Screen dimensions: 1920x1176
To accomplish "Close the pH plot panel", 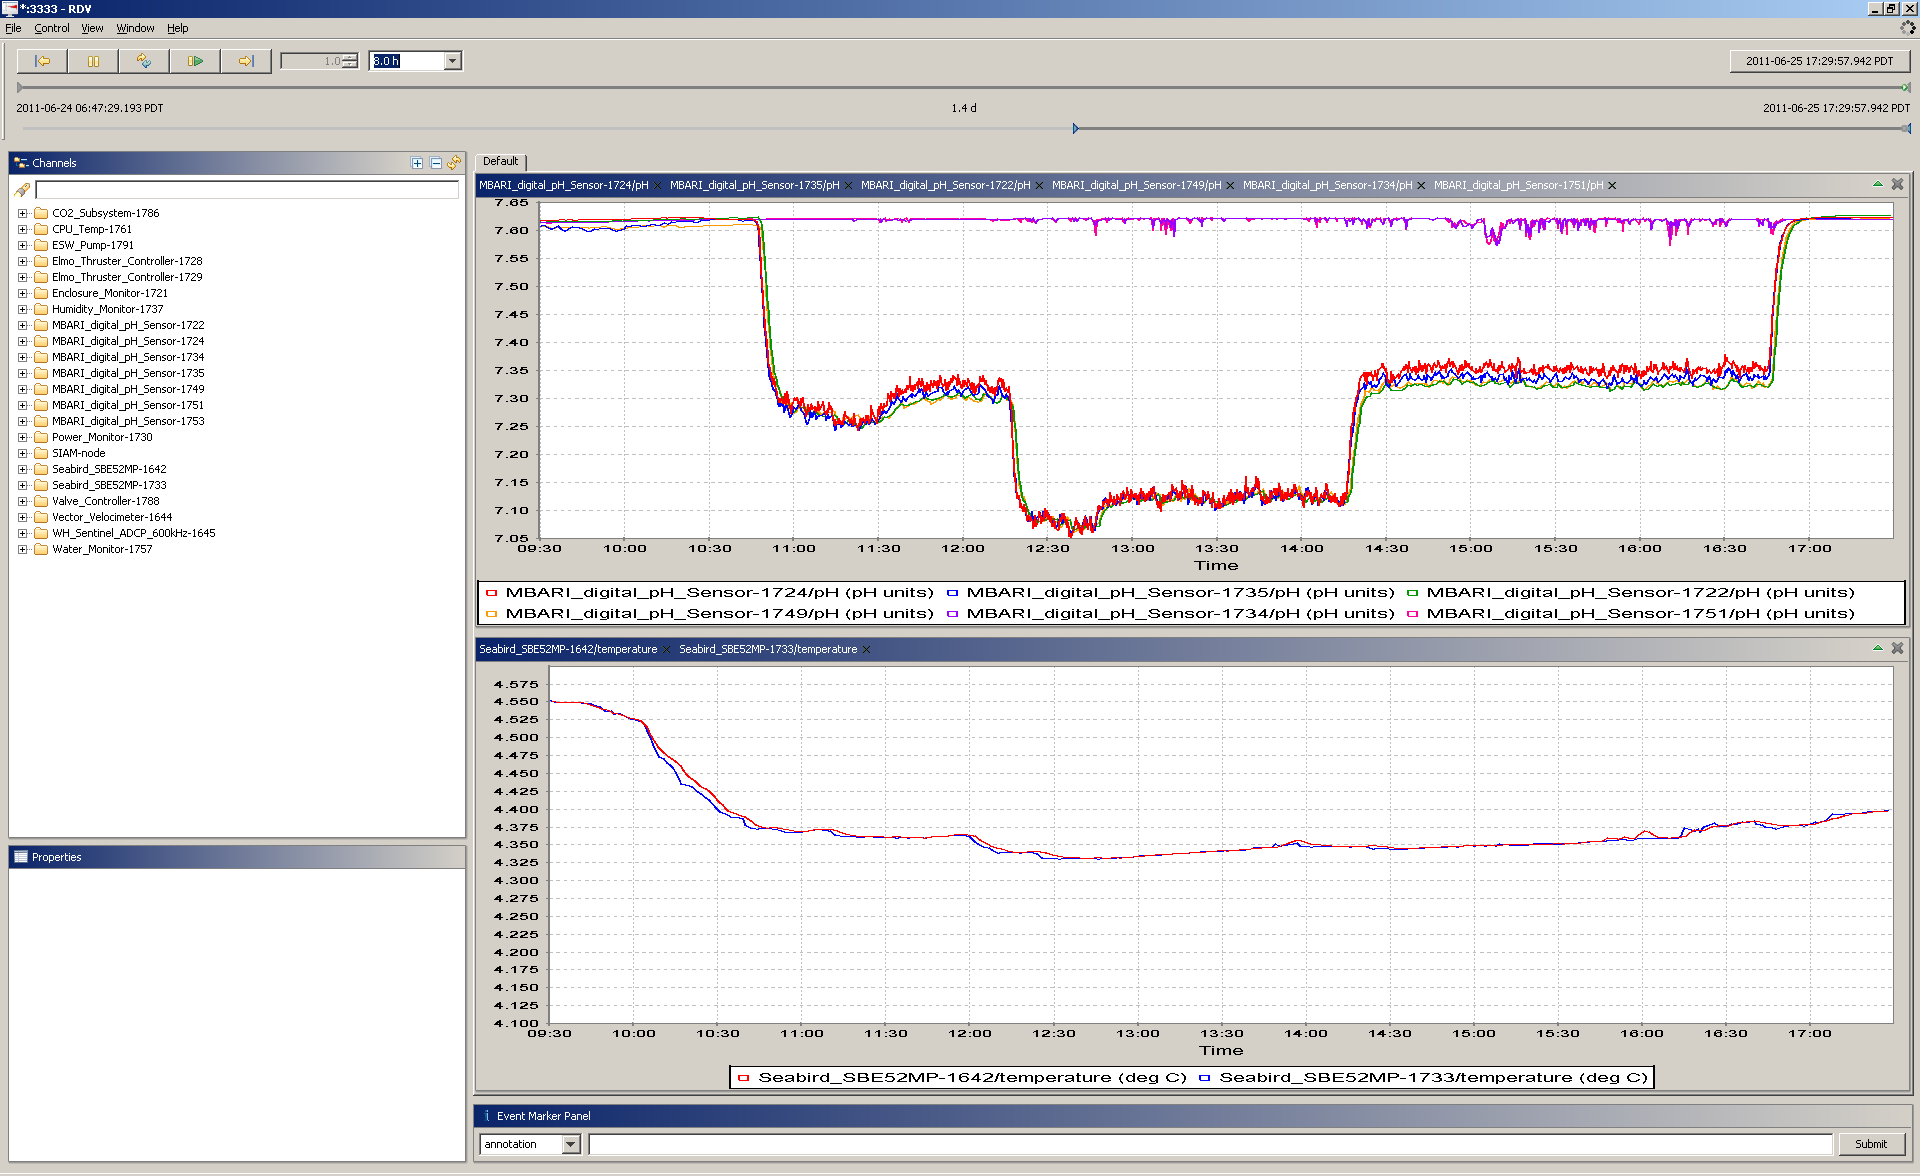I will (x=1897, y=184).
